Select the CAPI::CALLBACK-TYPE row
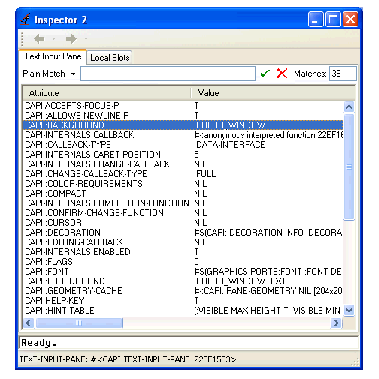The height and width of the screenshot is (379, 379). 183,145
